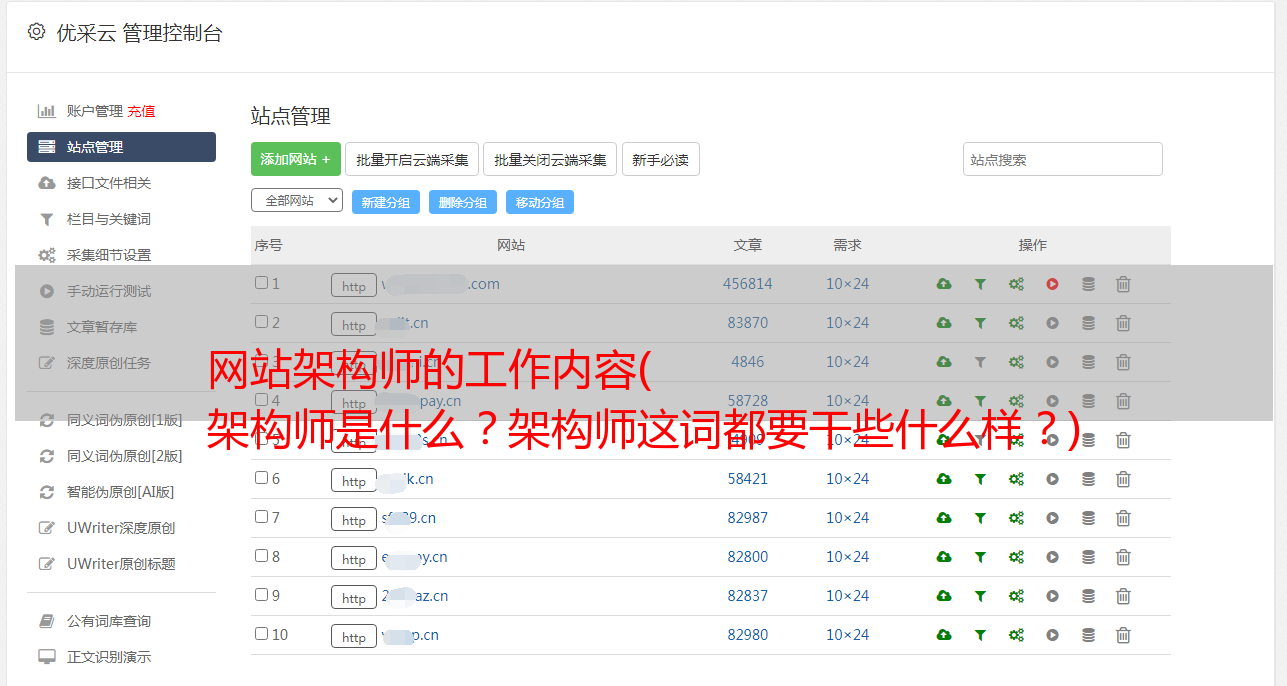Screen dimensions: 1287x686
Task: Click the database icon in the 82980 row
Action: point(1088,635)
